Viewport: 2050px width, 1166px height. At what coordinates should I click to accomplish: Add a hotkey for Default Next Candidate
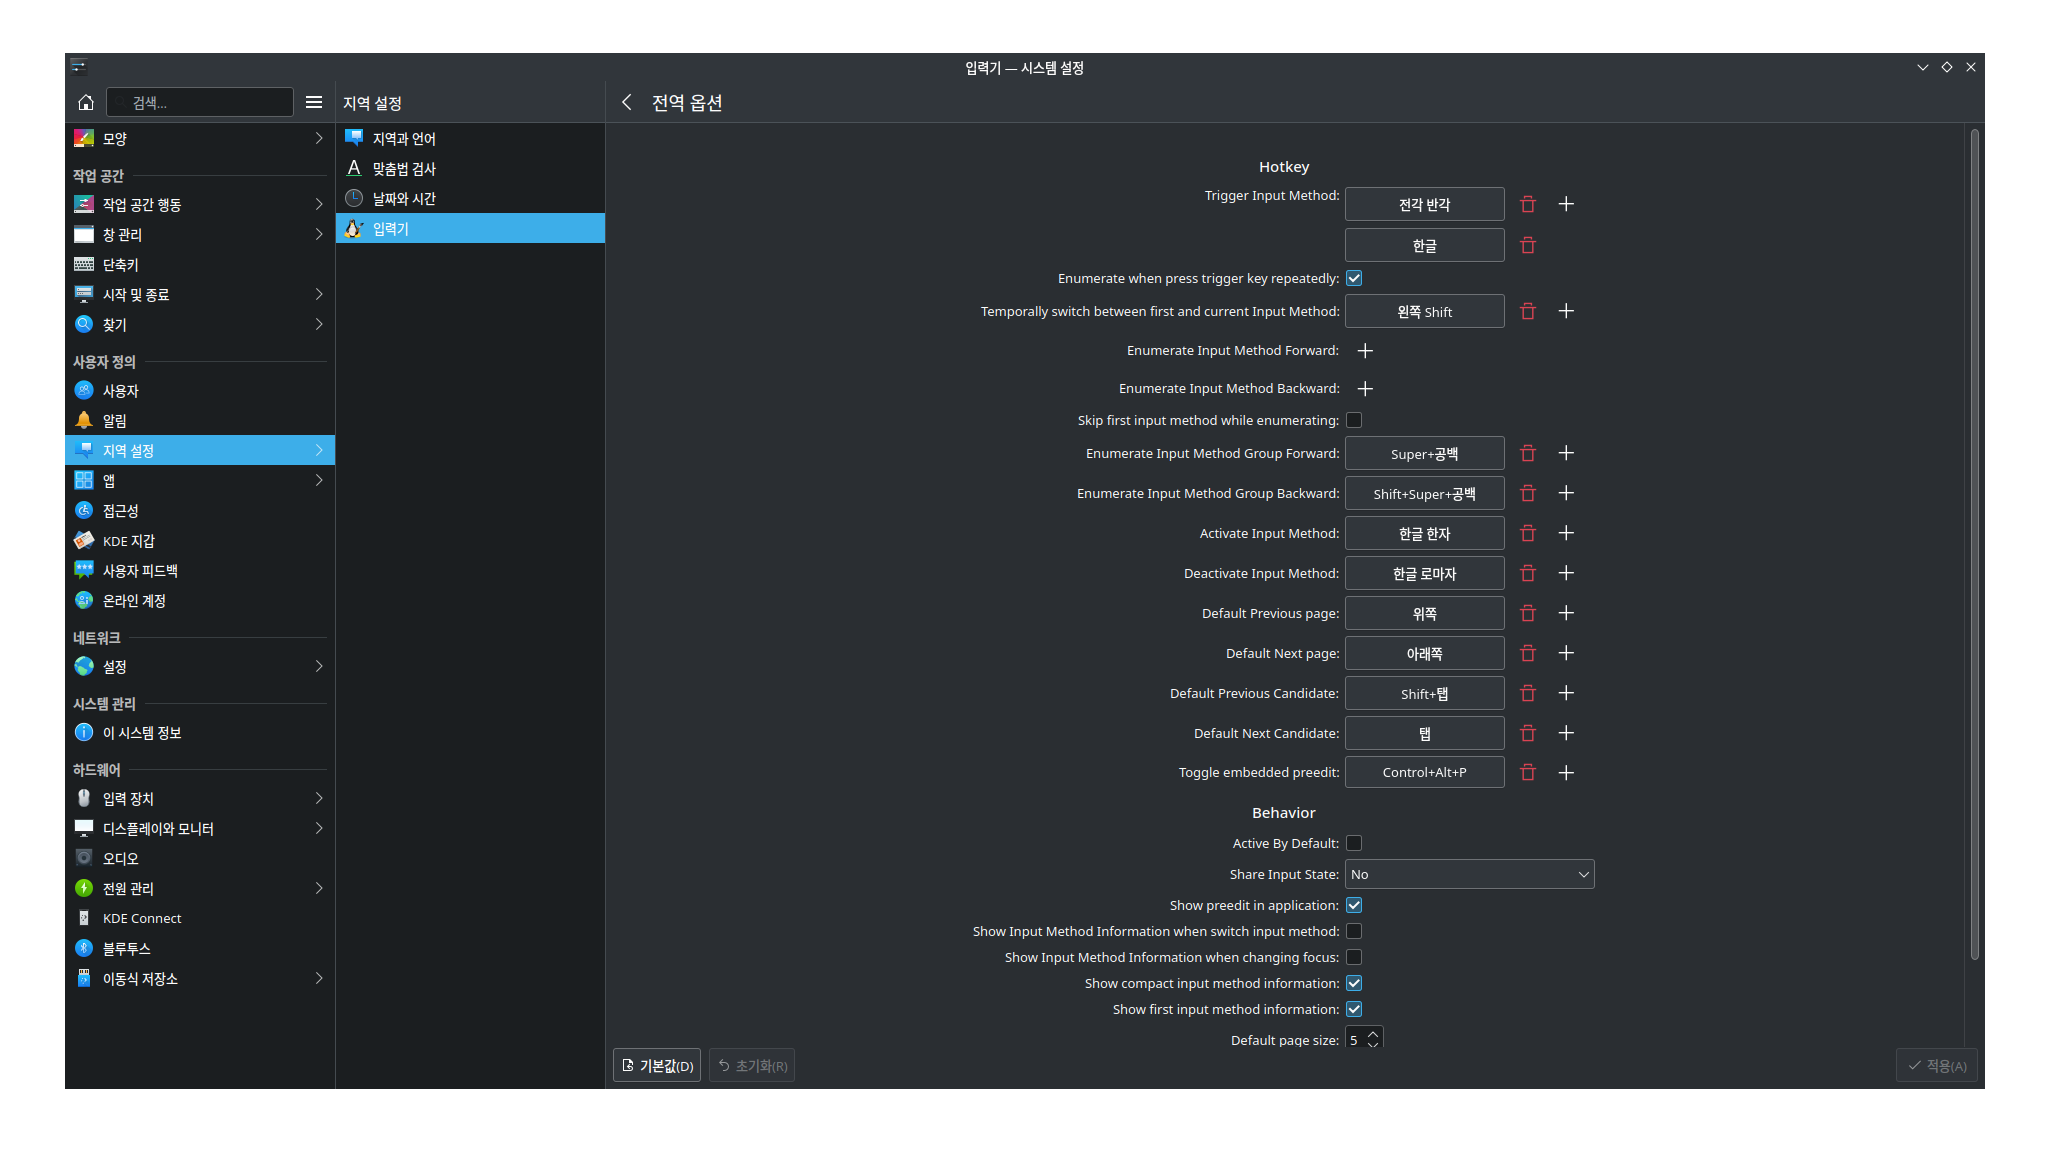[x=1566, y=733]
